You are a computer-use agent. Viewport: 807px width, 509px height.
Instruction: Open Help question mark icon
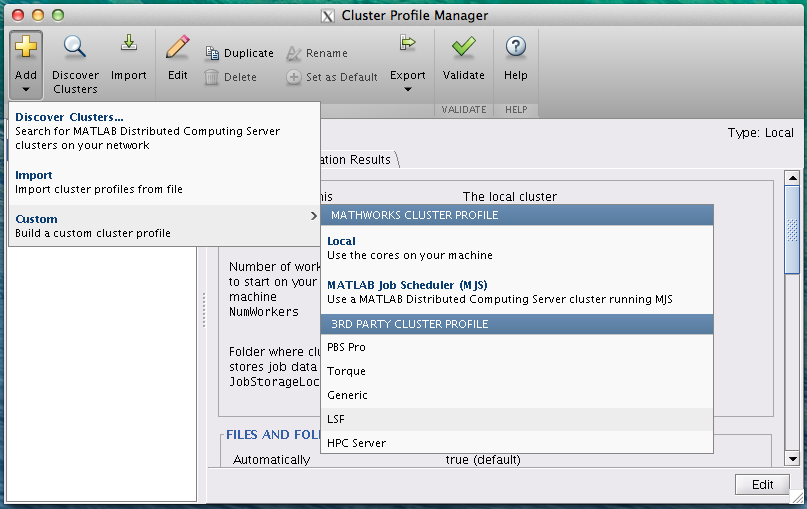[516, 46]
